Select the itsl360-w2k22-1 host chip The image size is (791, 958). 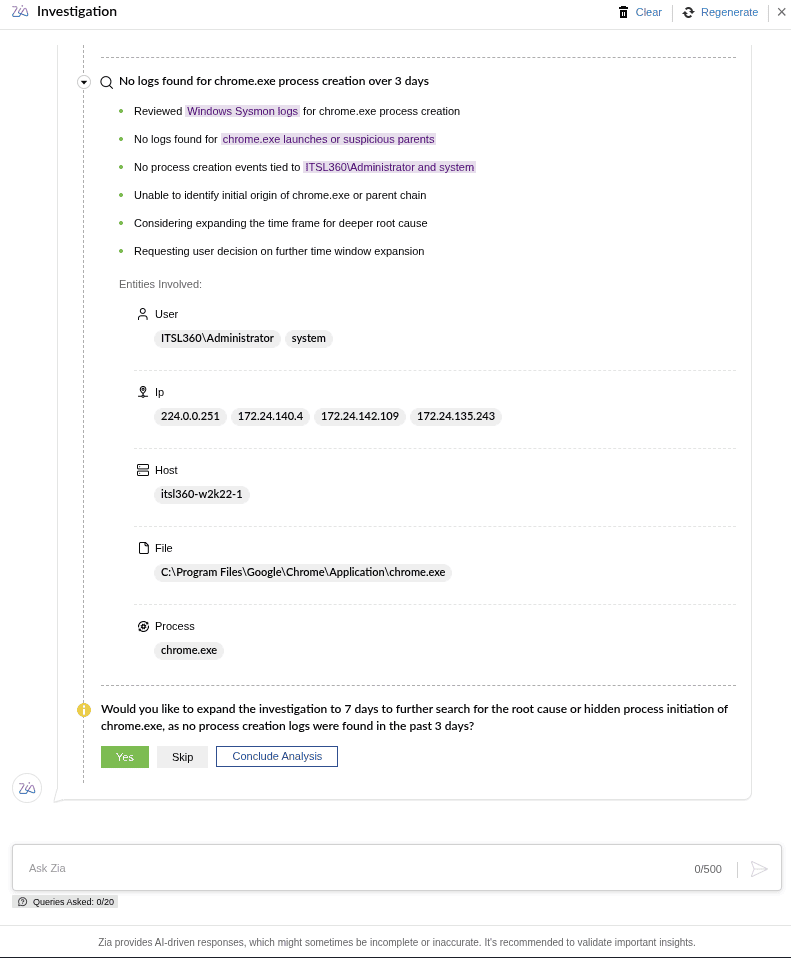[x=202, y=494]
